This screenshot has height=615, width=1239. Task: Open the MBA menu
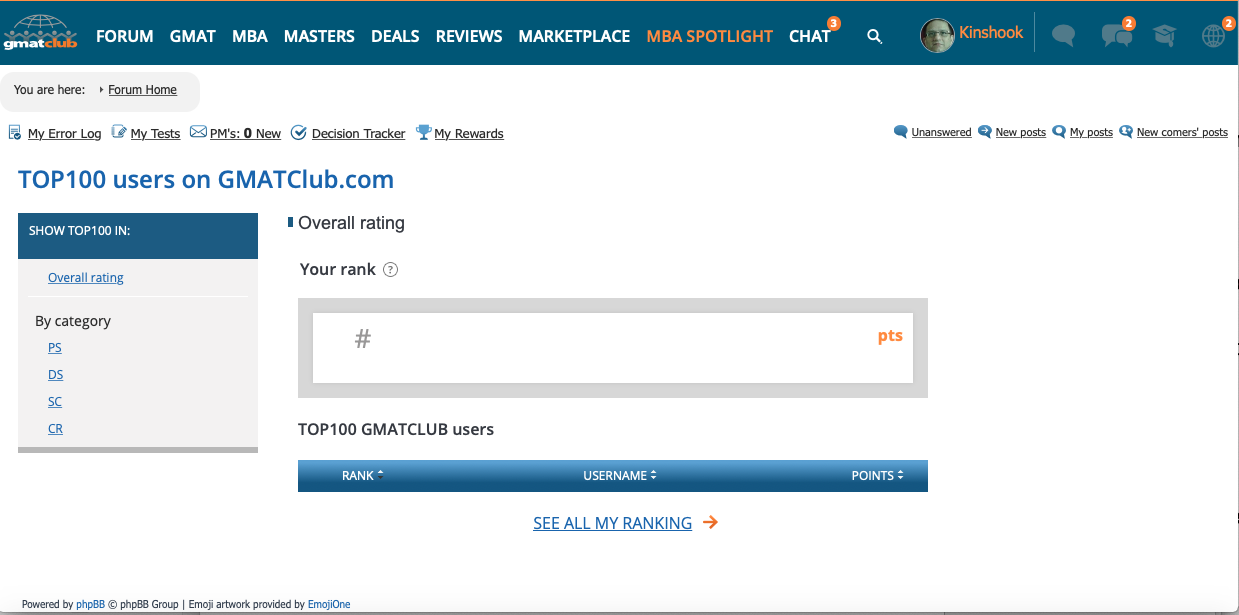pyautogui.click(x=250, y=36)
